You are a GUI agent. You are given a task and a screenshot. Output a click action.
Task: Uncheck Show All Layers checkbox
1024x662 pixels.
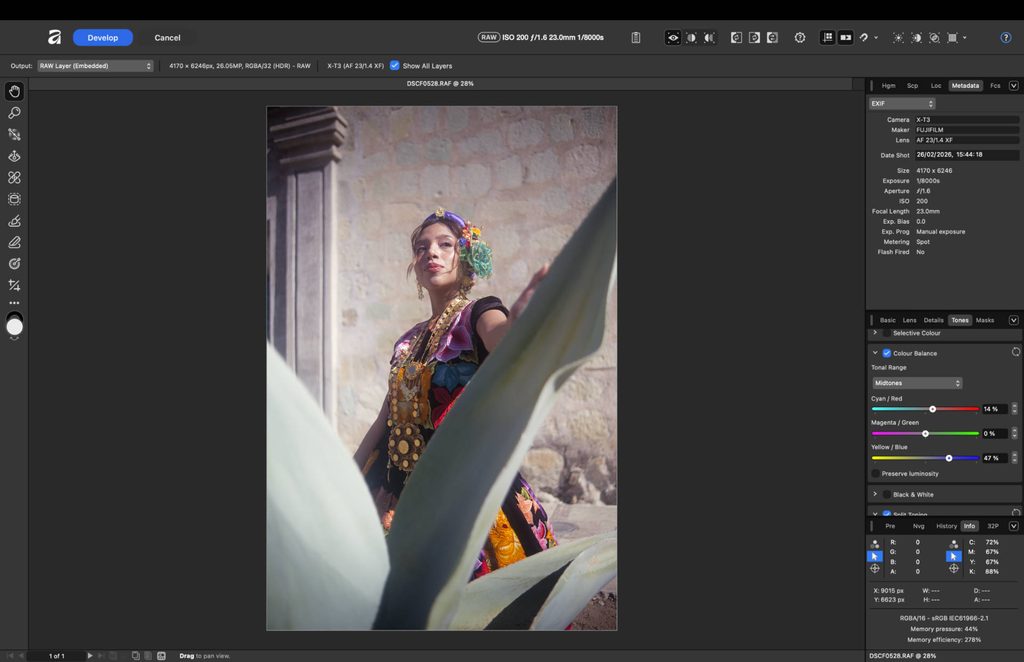coord(394,65)
